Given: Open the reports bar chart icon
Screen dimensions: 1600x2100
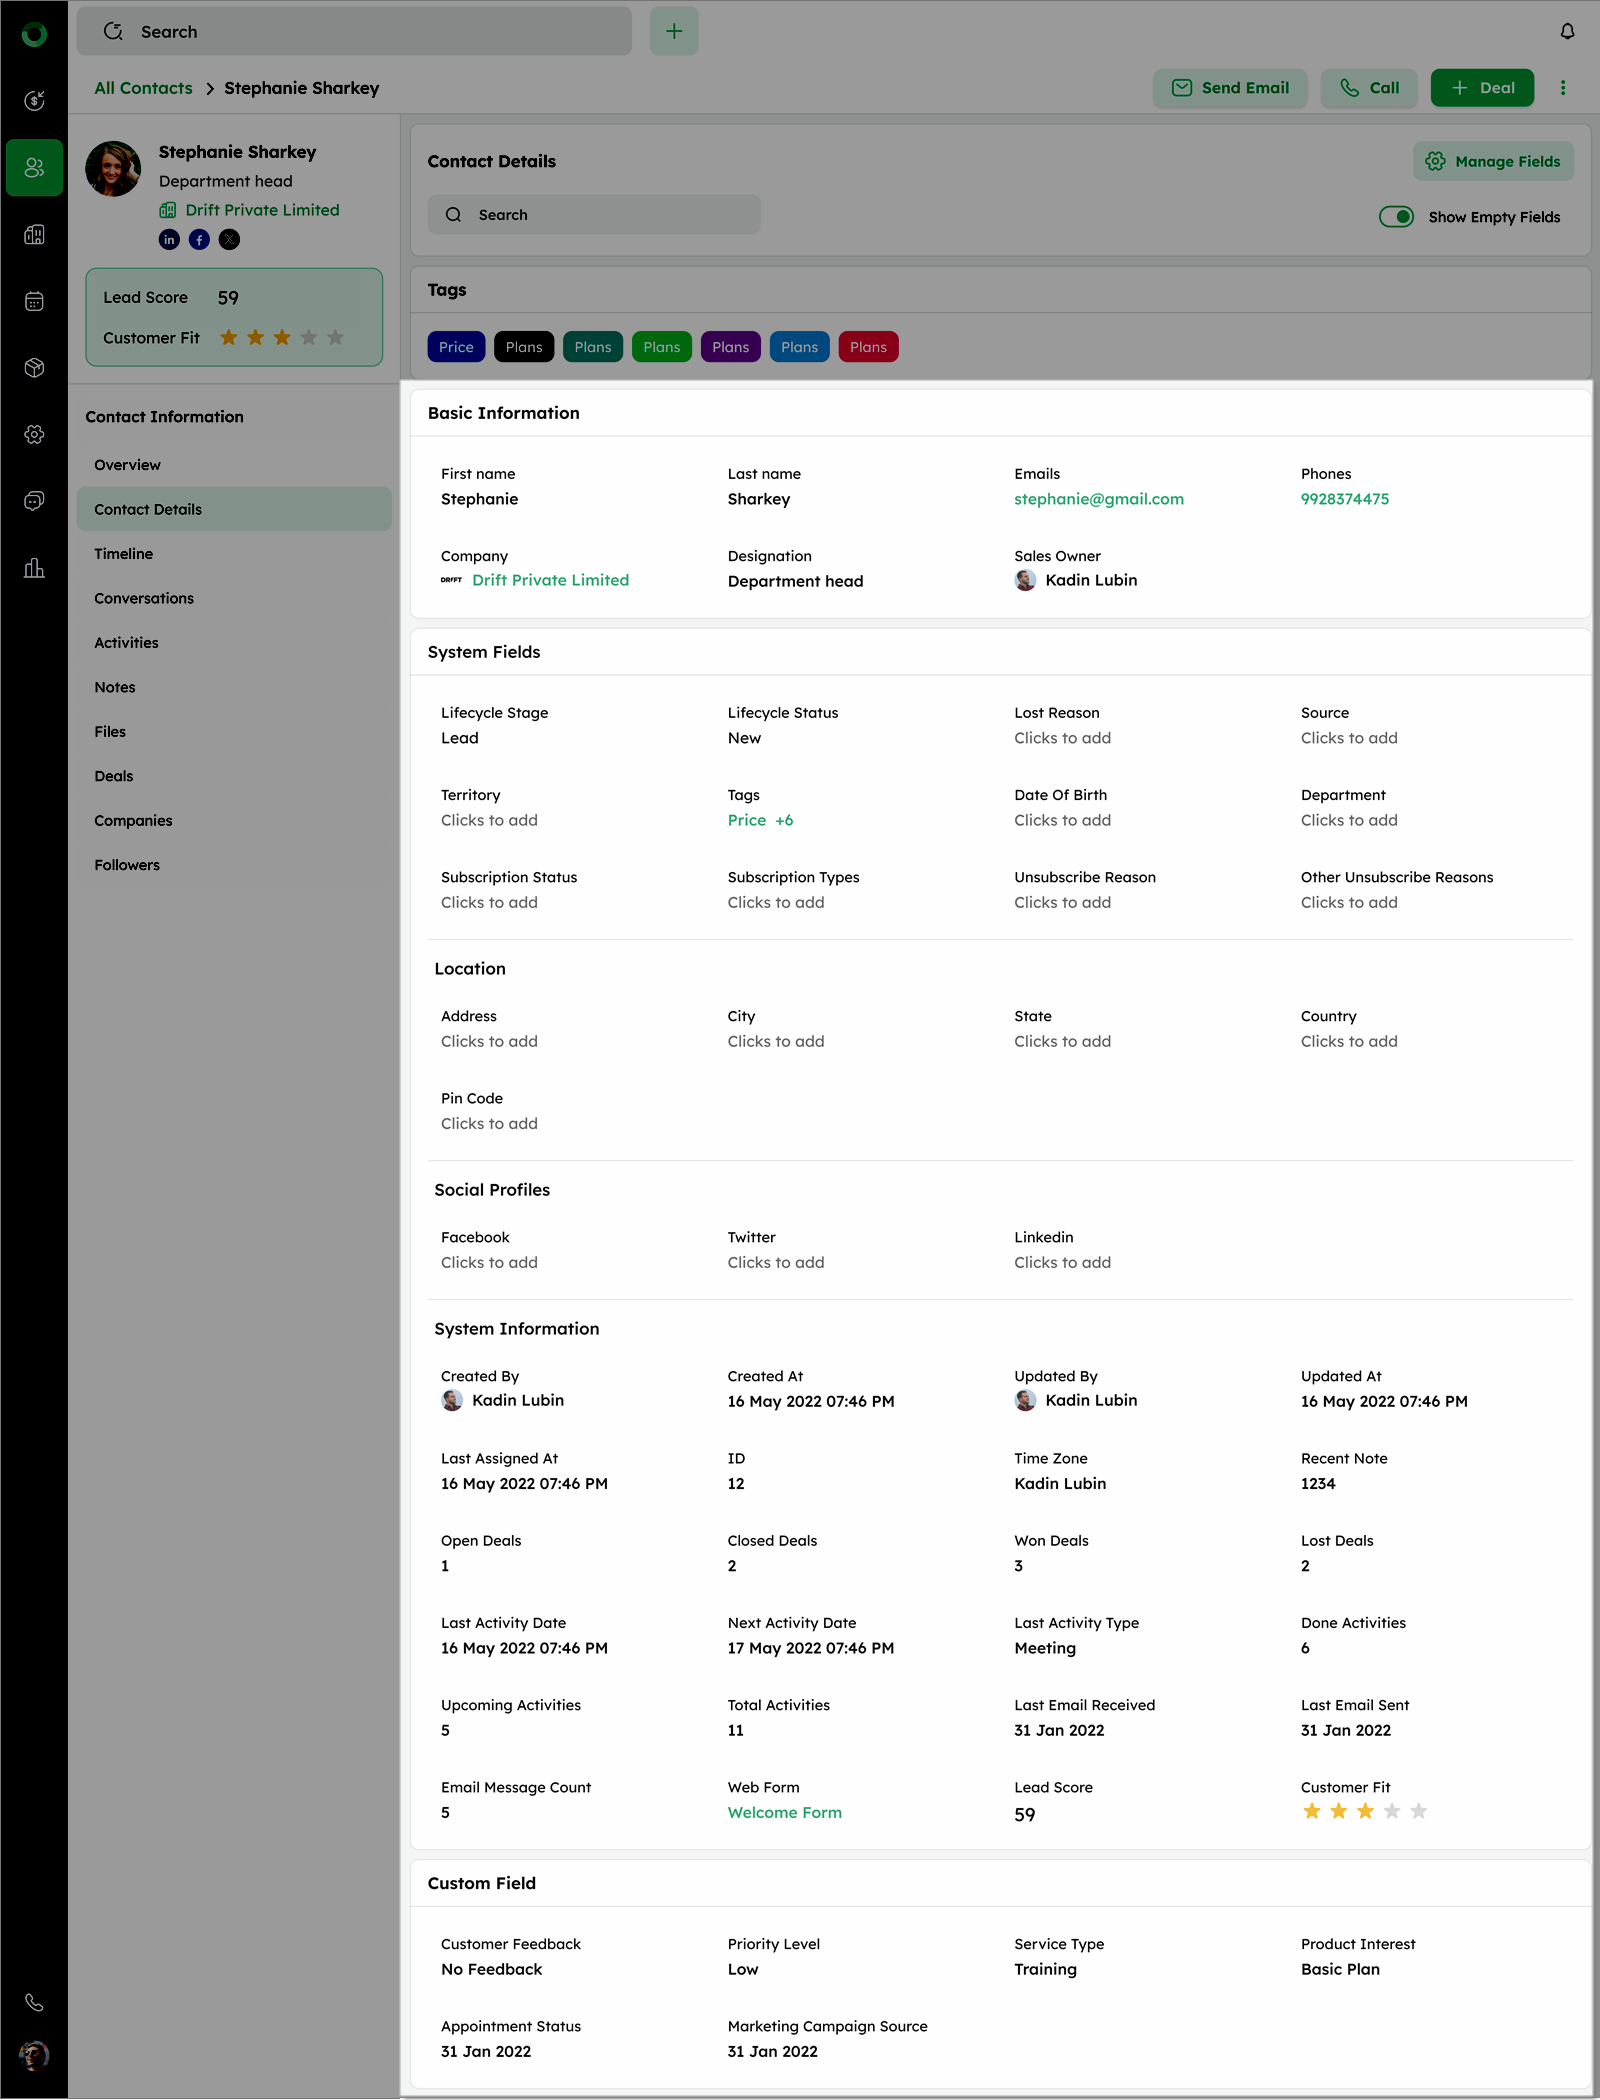Looking at the screenshot, I should [34, 568].
